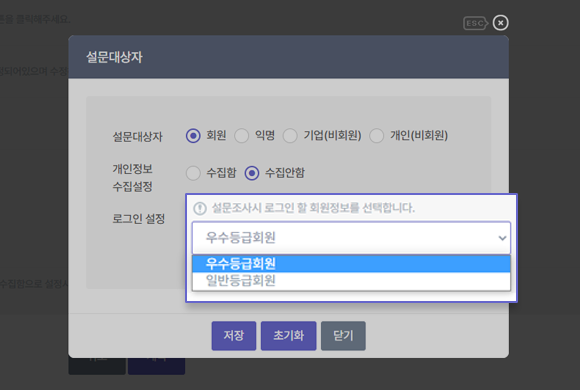Click the 개인정보 수집설정 label
Image resolution: width=580 pixels, height=390 pixels.
click(x=133, y=178)
